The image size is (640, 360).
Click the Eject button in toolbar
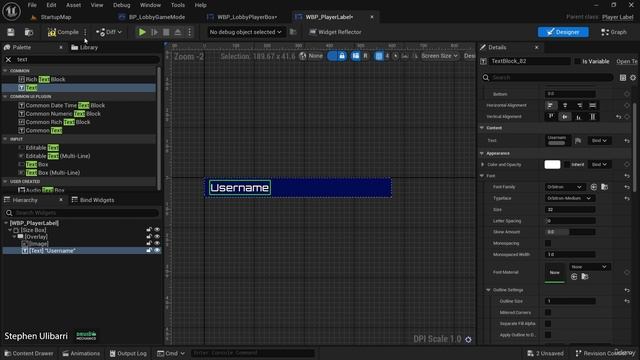click(178, 32)
